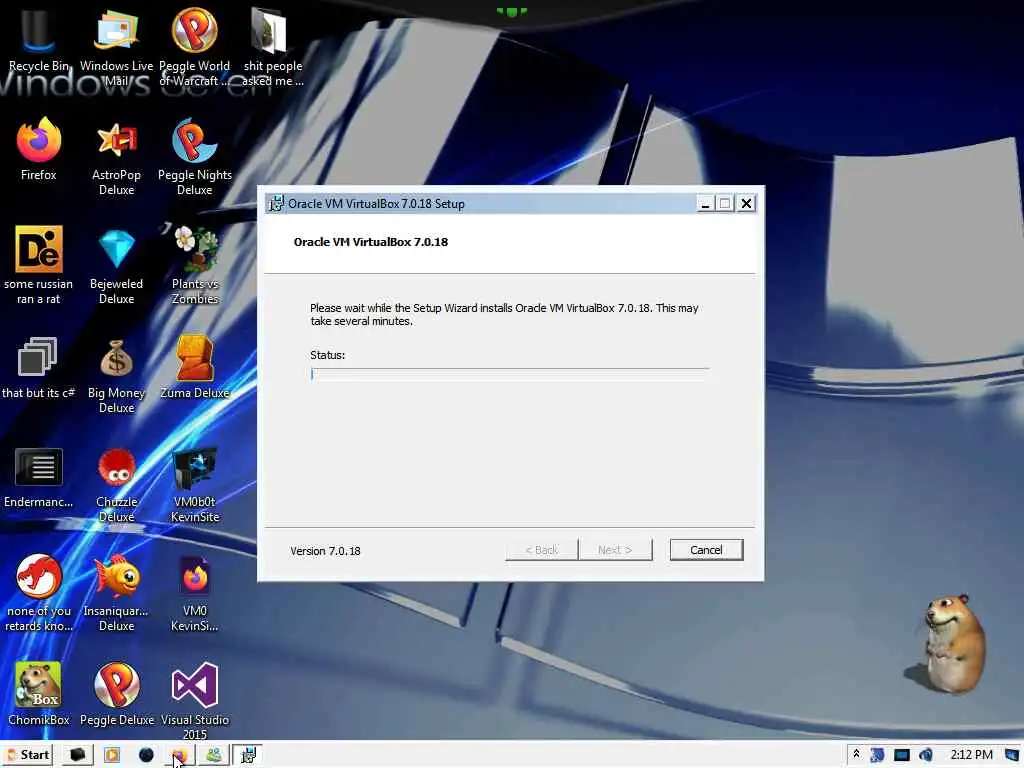Open the Messenger people taskbar icon
Viewport: 1024px width, 768px height.
214,755
